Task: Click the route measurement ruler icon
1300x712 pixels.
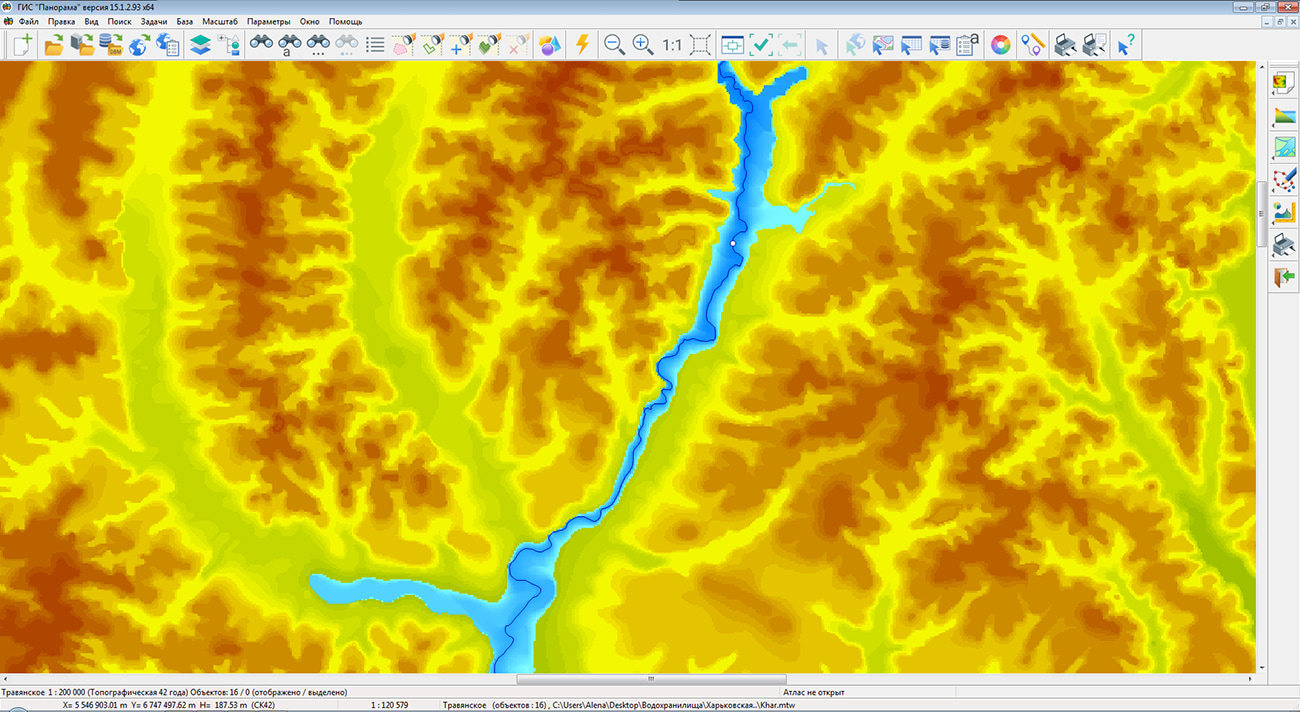Action: coord(1033,45)
